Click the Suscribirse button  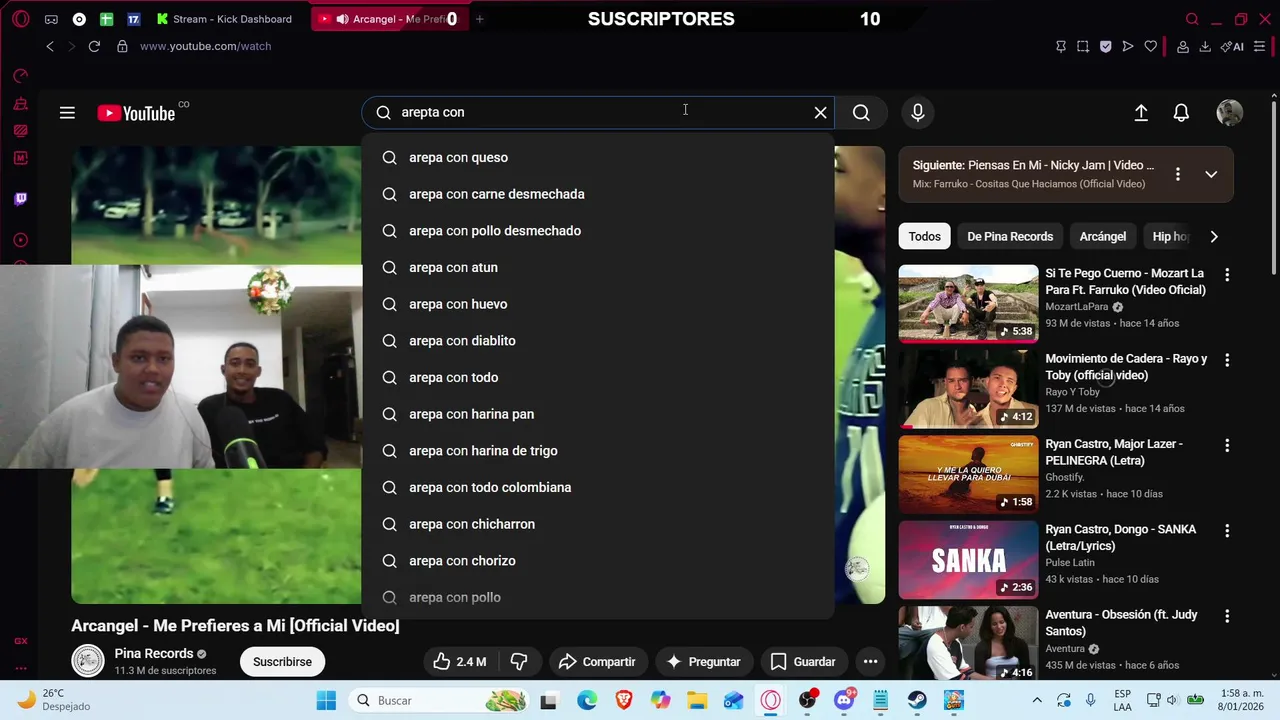point(282,662)
